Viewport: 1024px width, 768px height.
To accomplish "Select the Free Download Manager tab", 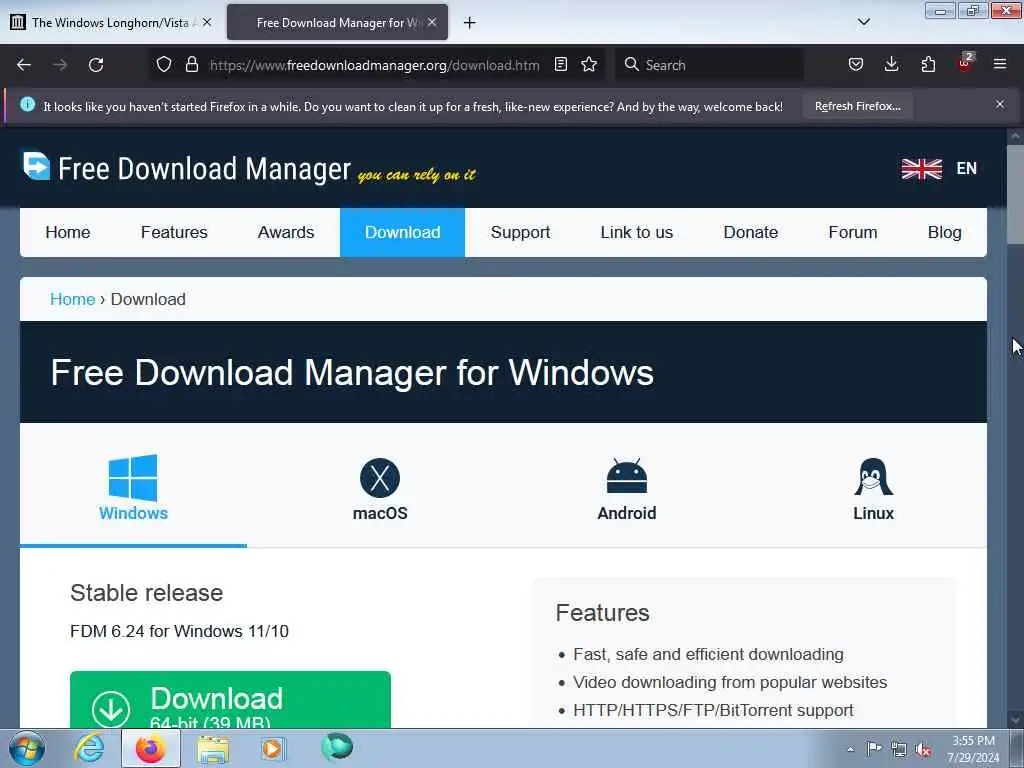I will coord(337,22).
